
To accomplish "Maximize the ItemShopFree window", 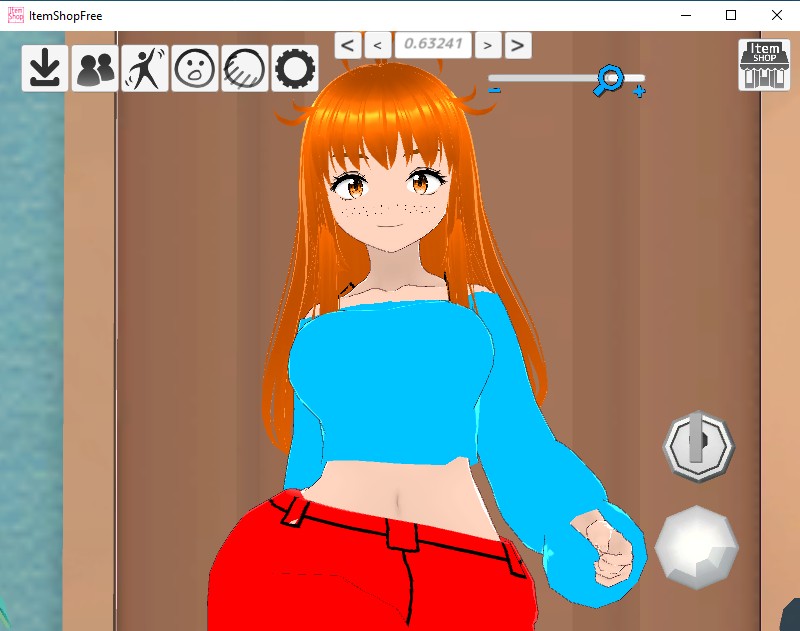I will (731, 15).
